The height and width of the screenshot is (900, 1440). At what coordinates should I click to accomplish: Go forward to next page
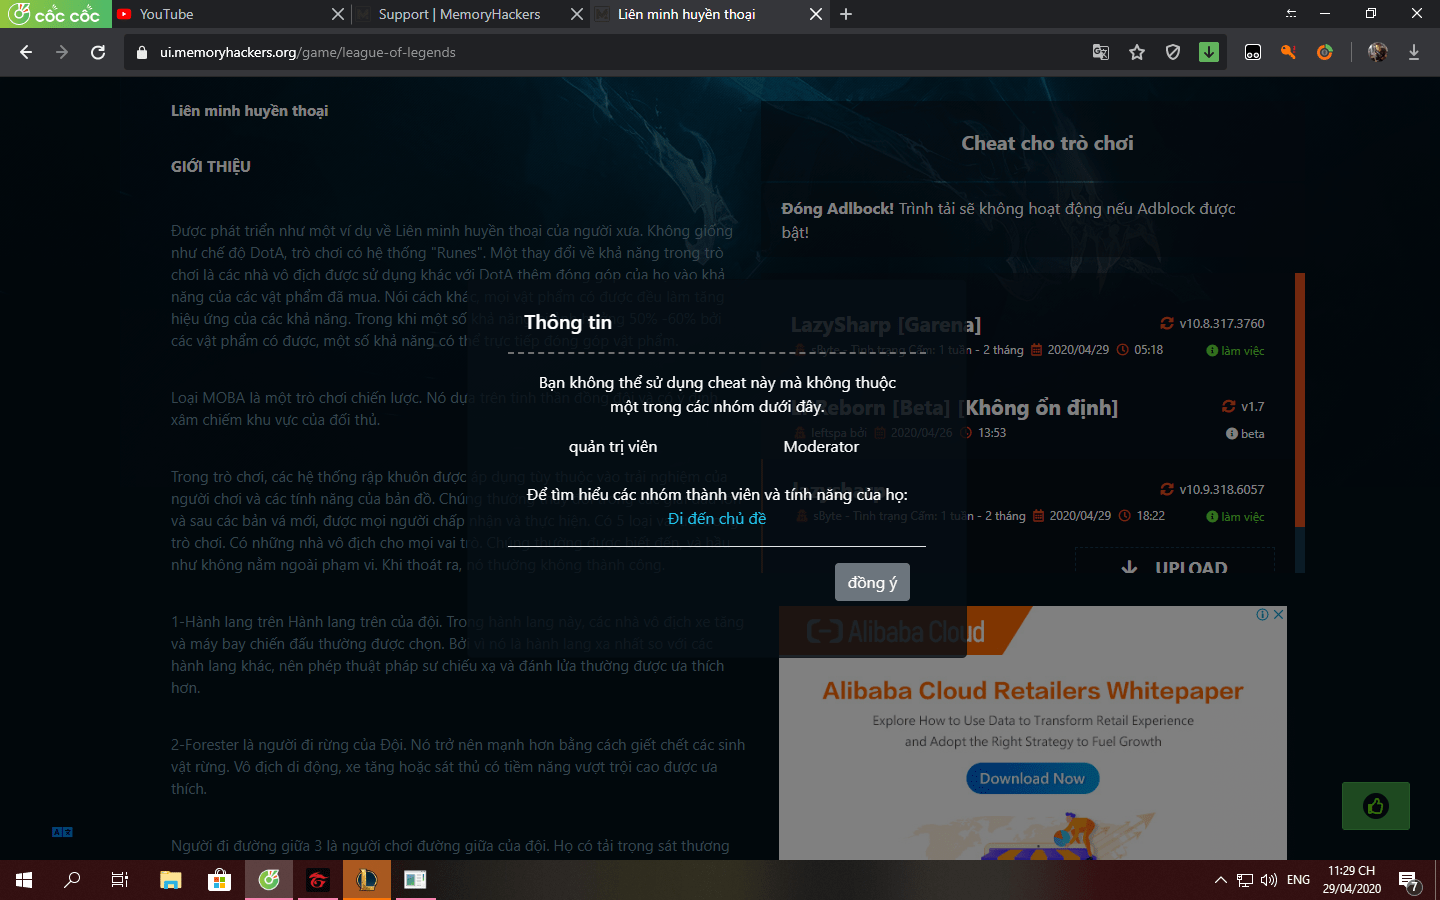coord(62,52)
